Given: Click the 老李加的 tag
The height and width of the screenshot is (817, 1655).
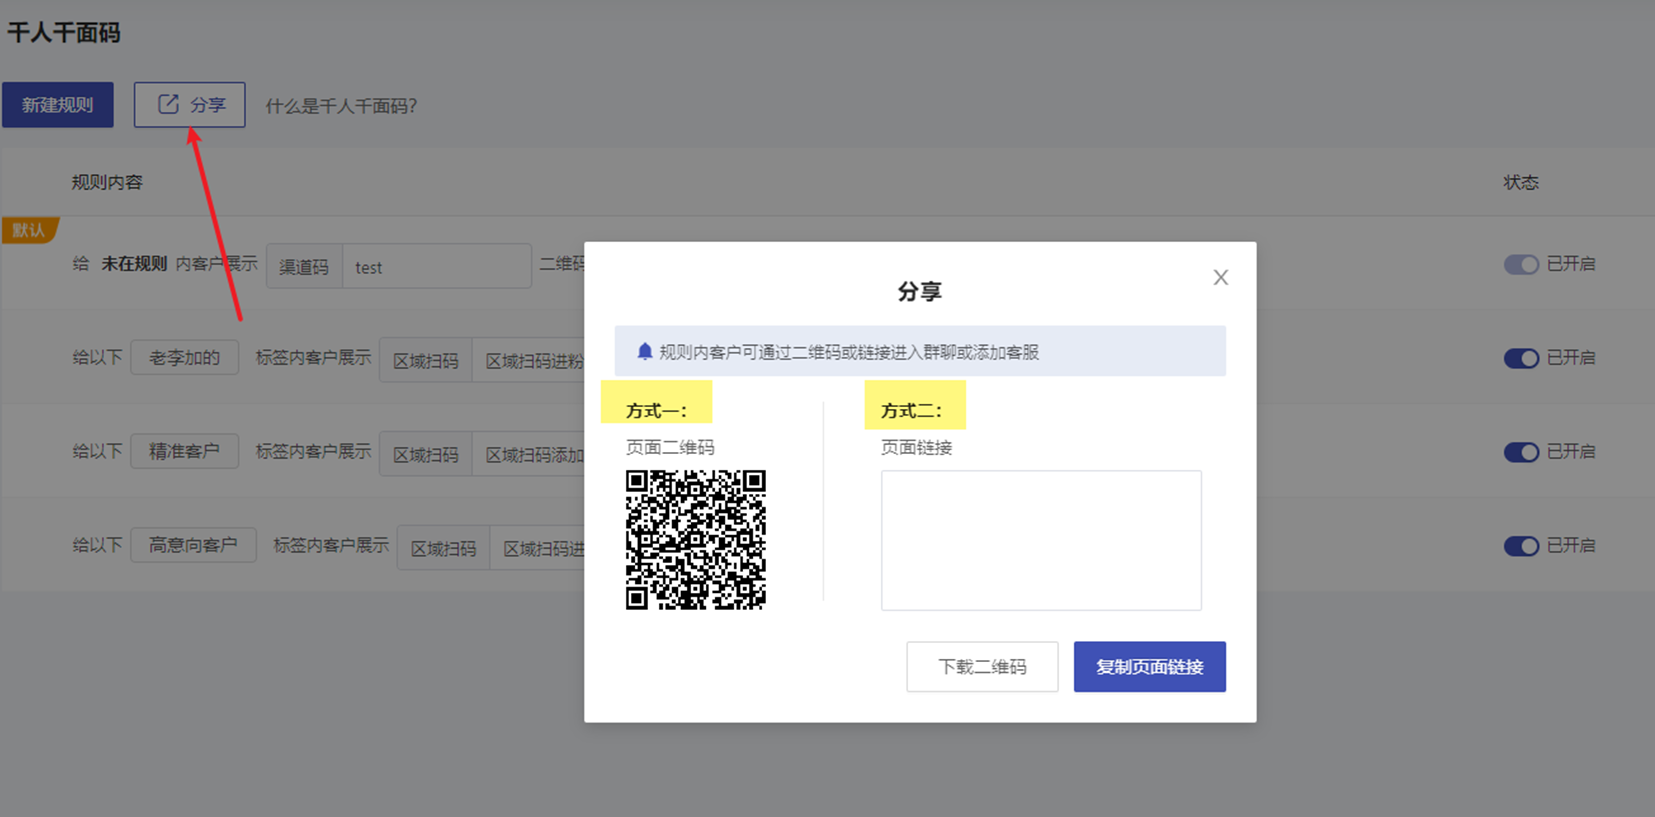Looking at the screenshot, I should (184, 358).
